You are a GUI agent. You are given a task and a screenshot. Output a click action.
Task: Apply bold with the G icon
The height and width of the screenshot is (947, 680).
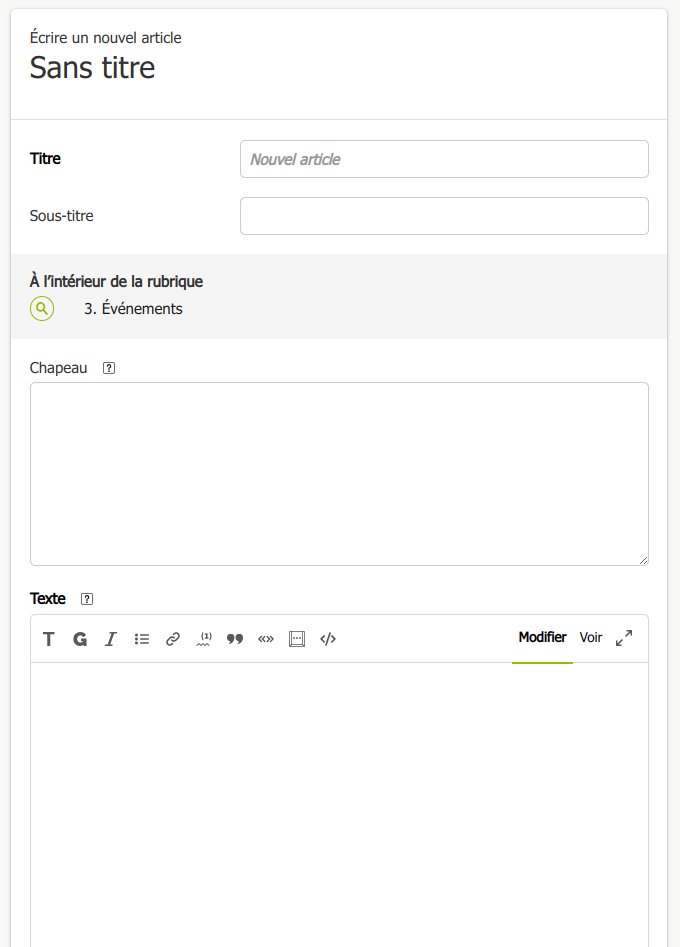(x=80, y=639)
